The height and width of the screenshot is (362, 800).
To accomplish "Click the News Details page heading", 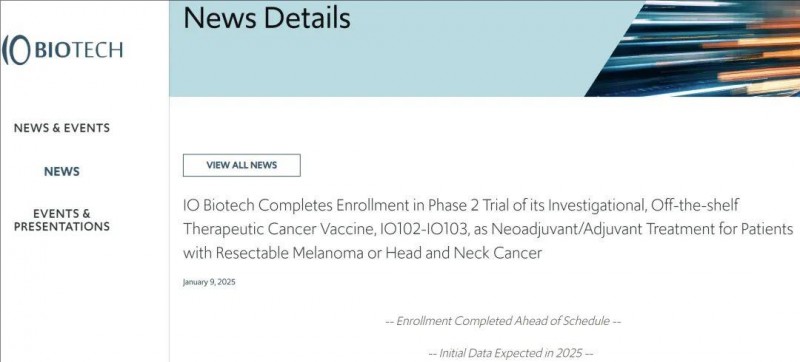I will [267, 17].
